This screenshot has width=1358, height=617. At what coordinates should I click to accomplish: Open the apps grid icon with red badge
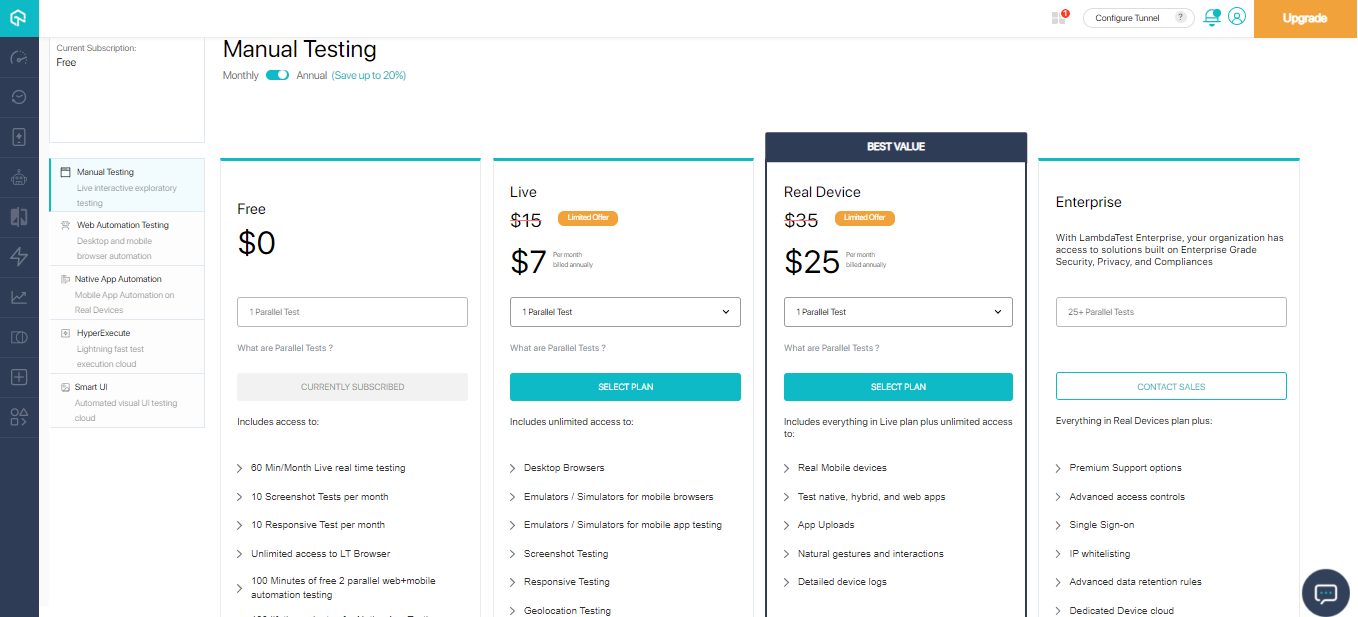coord(1059,17)
